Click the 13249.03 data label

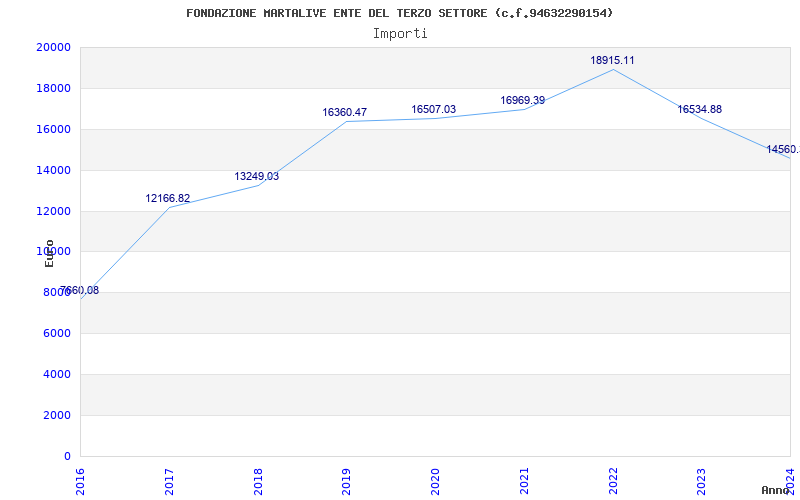(256, 177)
